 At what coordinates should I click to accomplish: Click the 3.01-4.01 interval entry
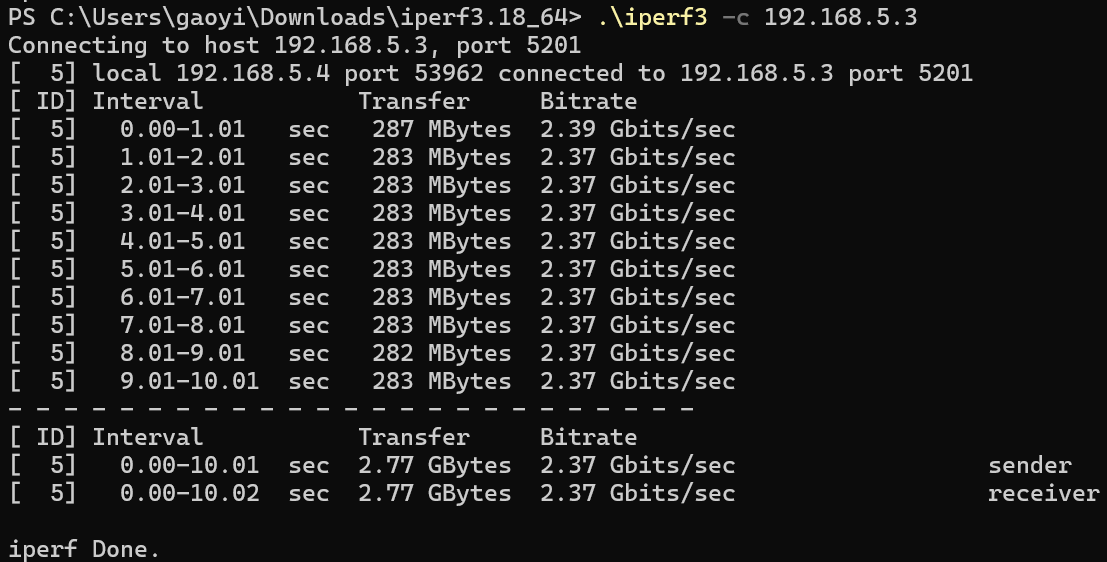point(182,213)
